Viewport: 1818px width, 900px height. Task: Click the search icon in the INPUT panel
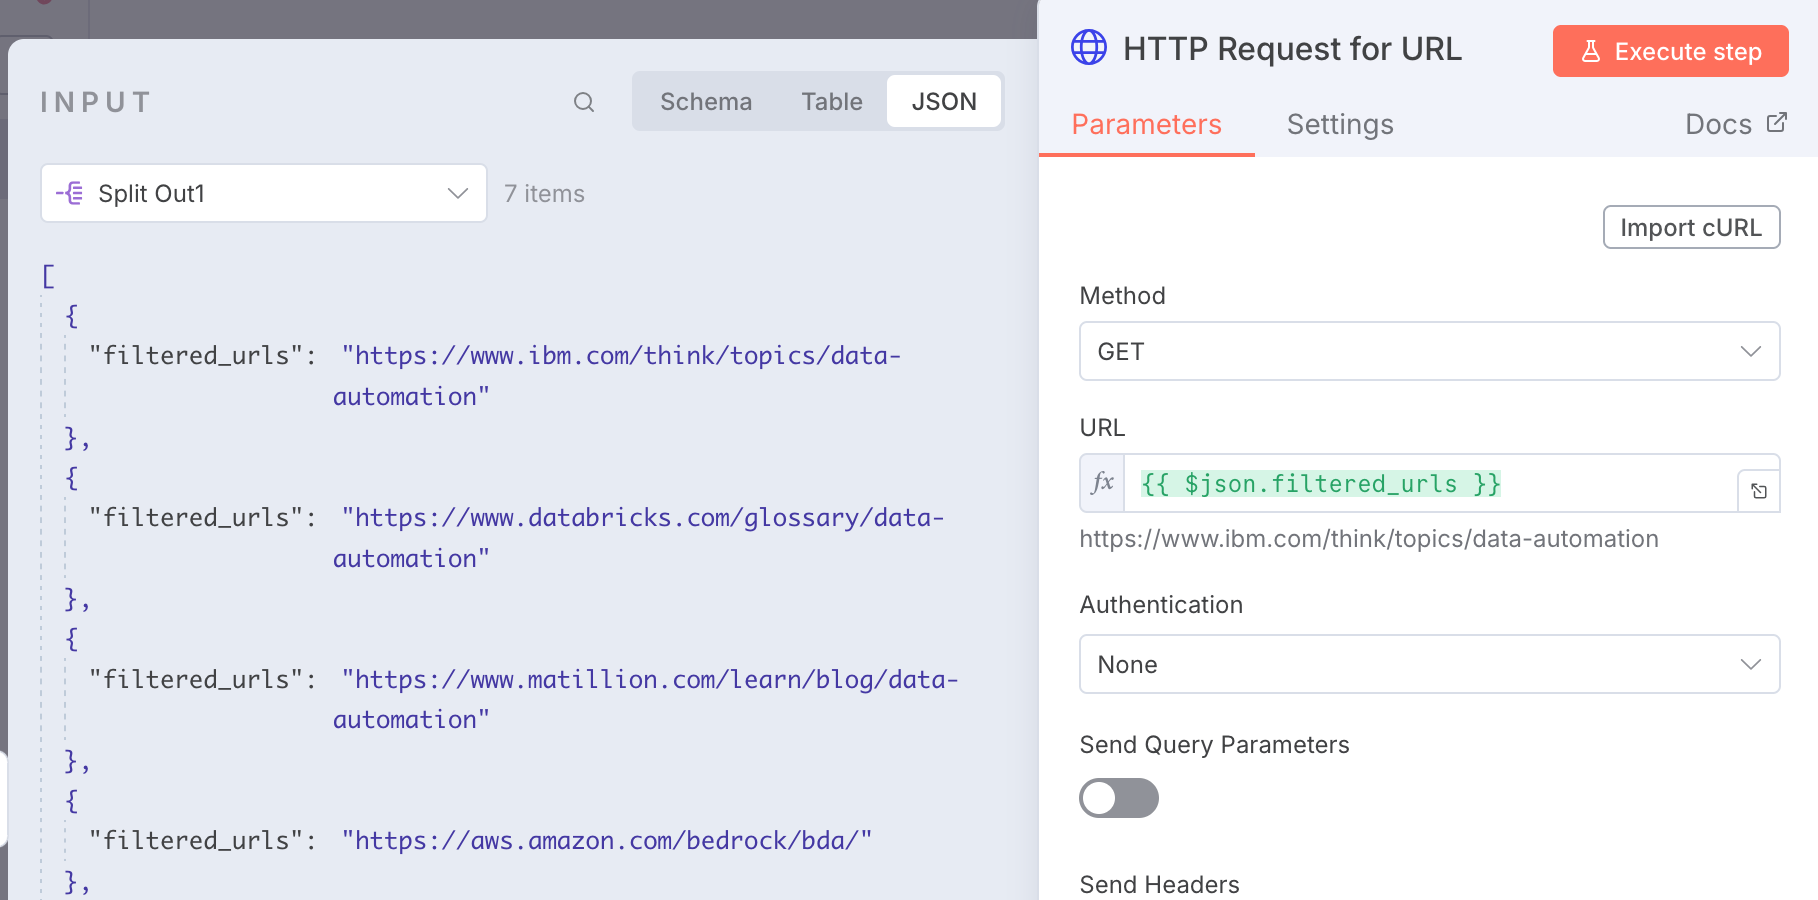click(x=584, y=102)
